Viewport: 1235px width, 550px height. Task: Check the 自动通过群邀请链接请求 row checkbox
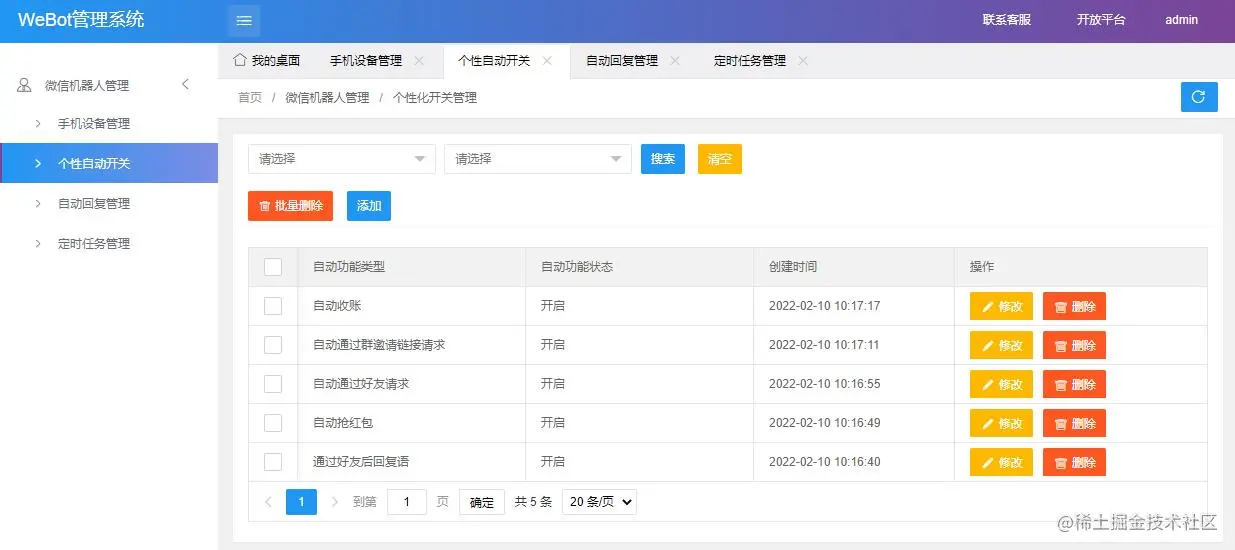pos(273,345)
